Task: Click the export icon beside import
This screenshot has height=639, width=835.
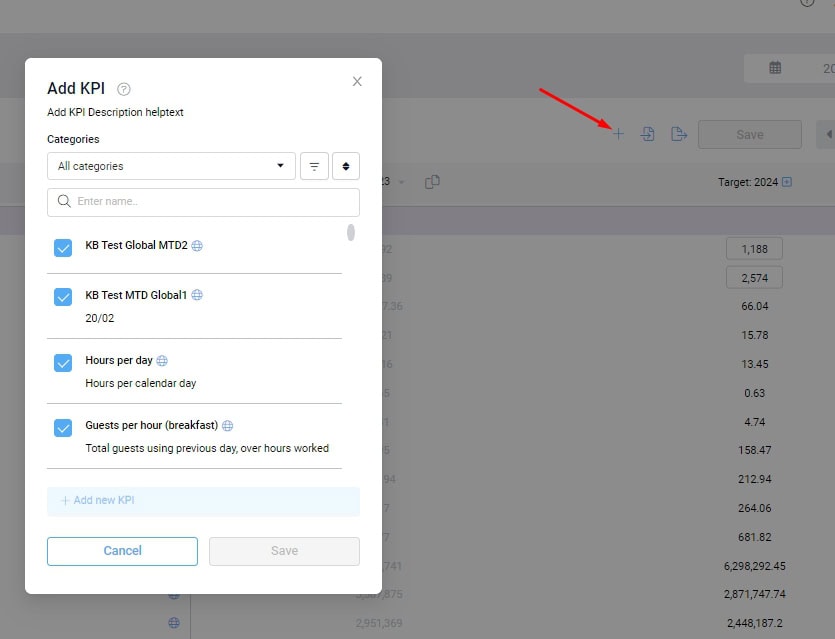Action: [x=679, y=134]
